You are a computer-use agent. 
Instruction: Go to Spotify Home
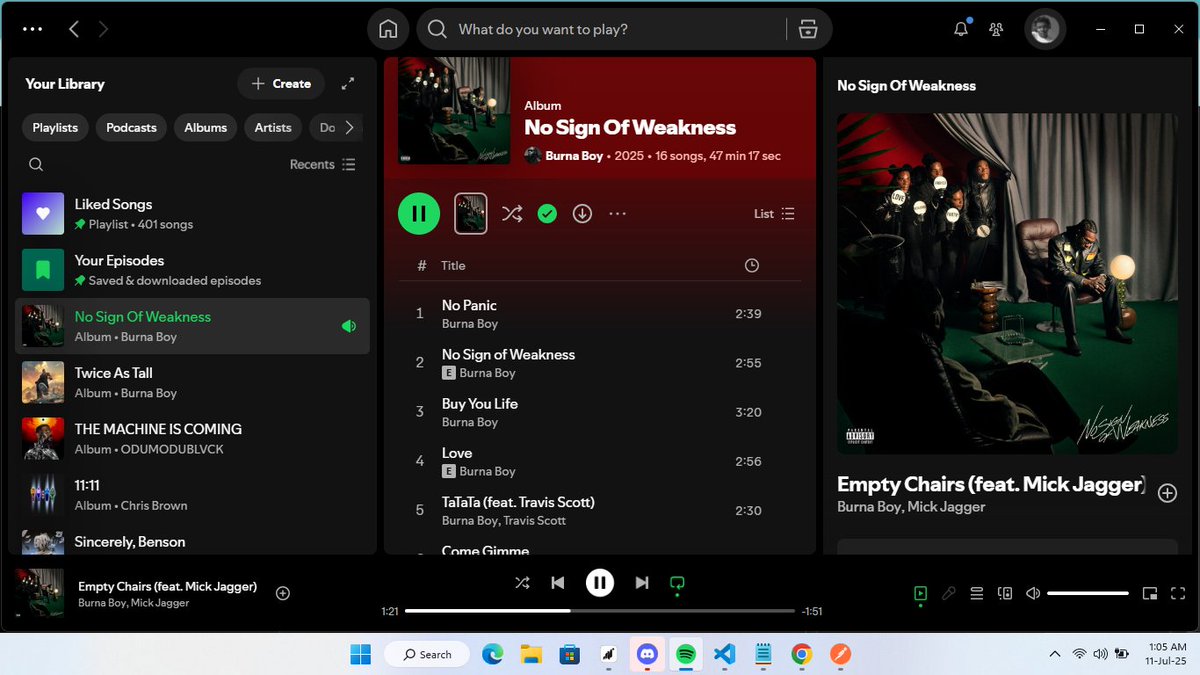(388, 29)
